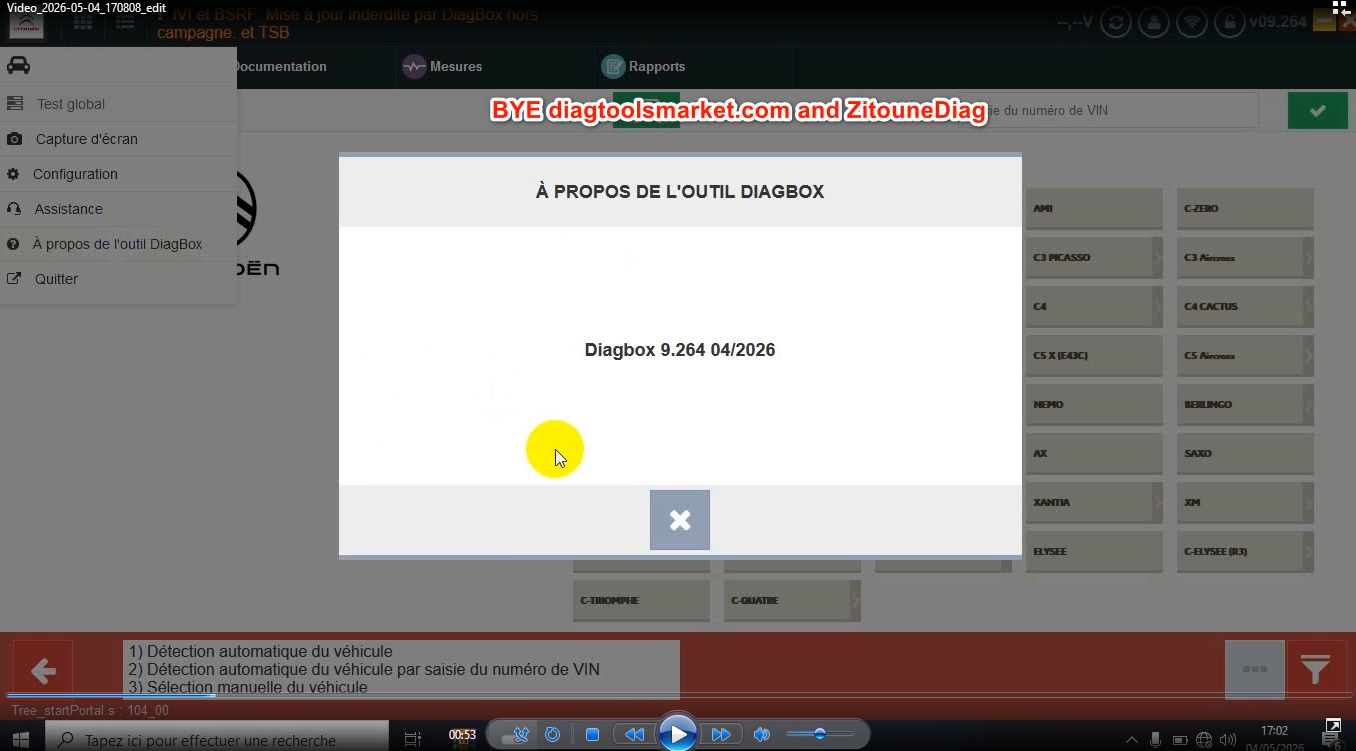Click the red back arrow button

click(x=43, y=670)
